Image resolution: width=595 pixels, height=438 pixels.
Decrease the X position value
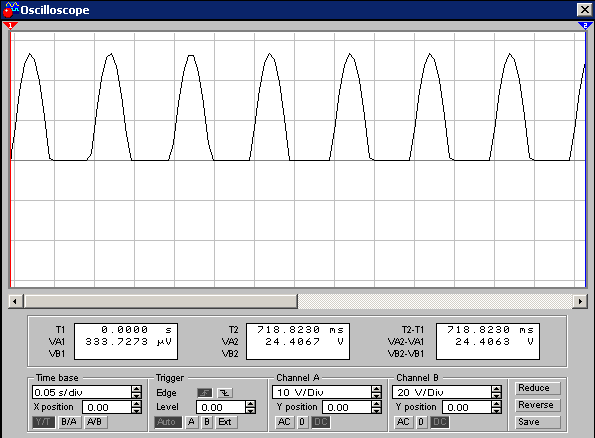pos(137,411)
